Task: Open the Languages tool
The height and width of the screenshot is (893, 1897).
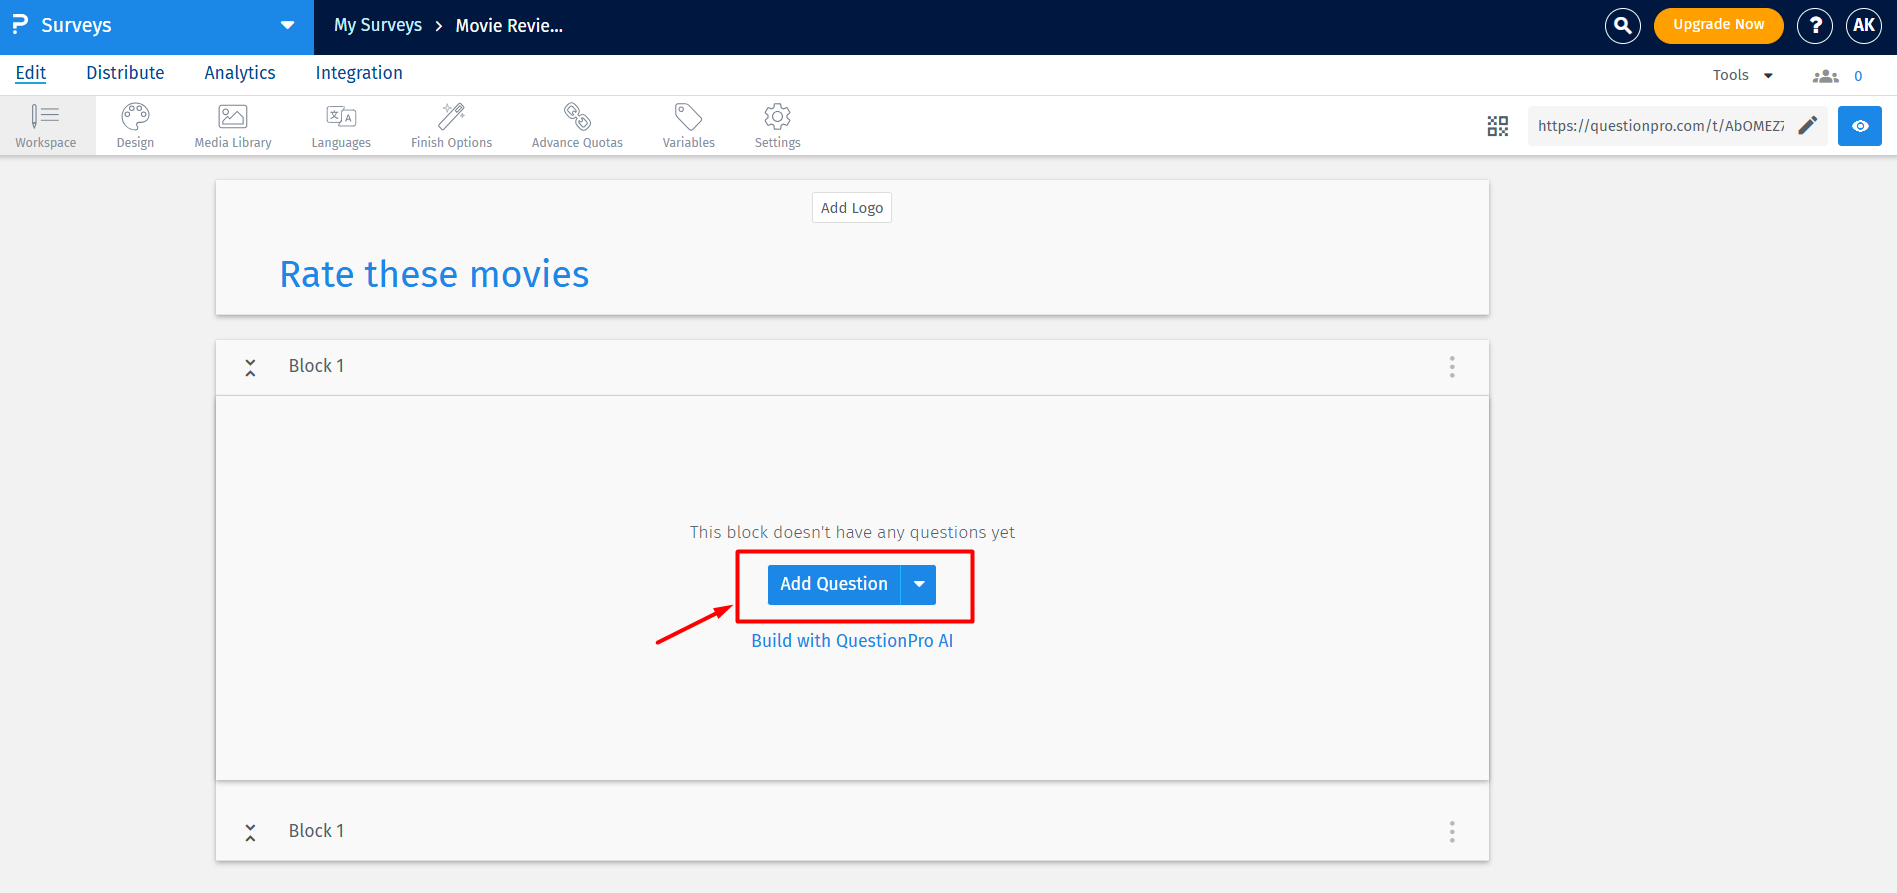Action: point(340,125)
